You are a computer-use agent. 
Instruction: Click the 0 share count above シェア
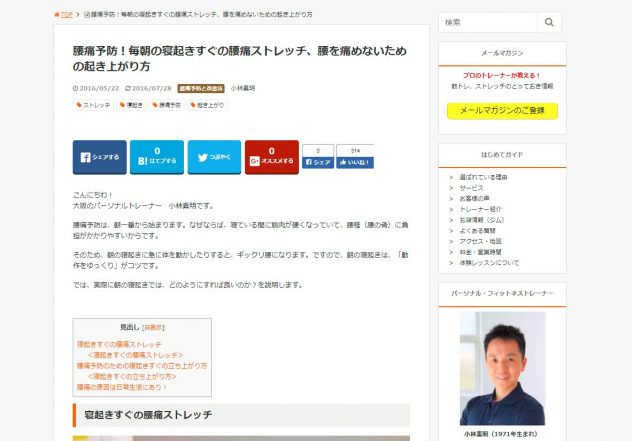318,151
